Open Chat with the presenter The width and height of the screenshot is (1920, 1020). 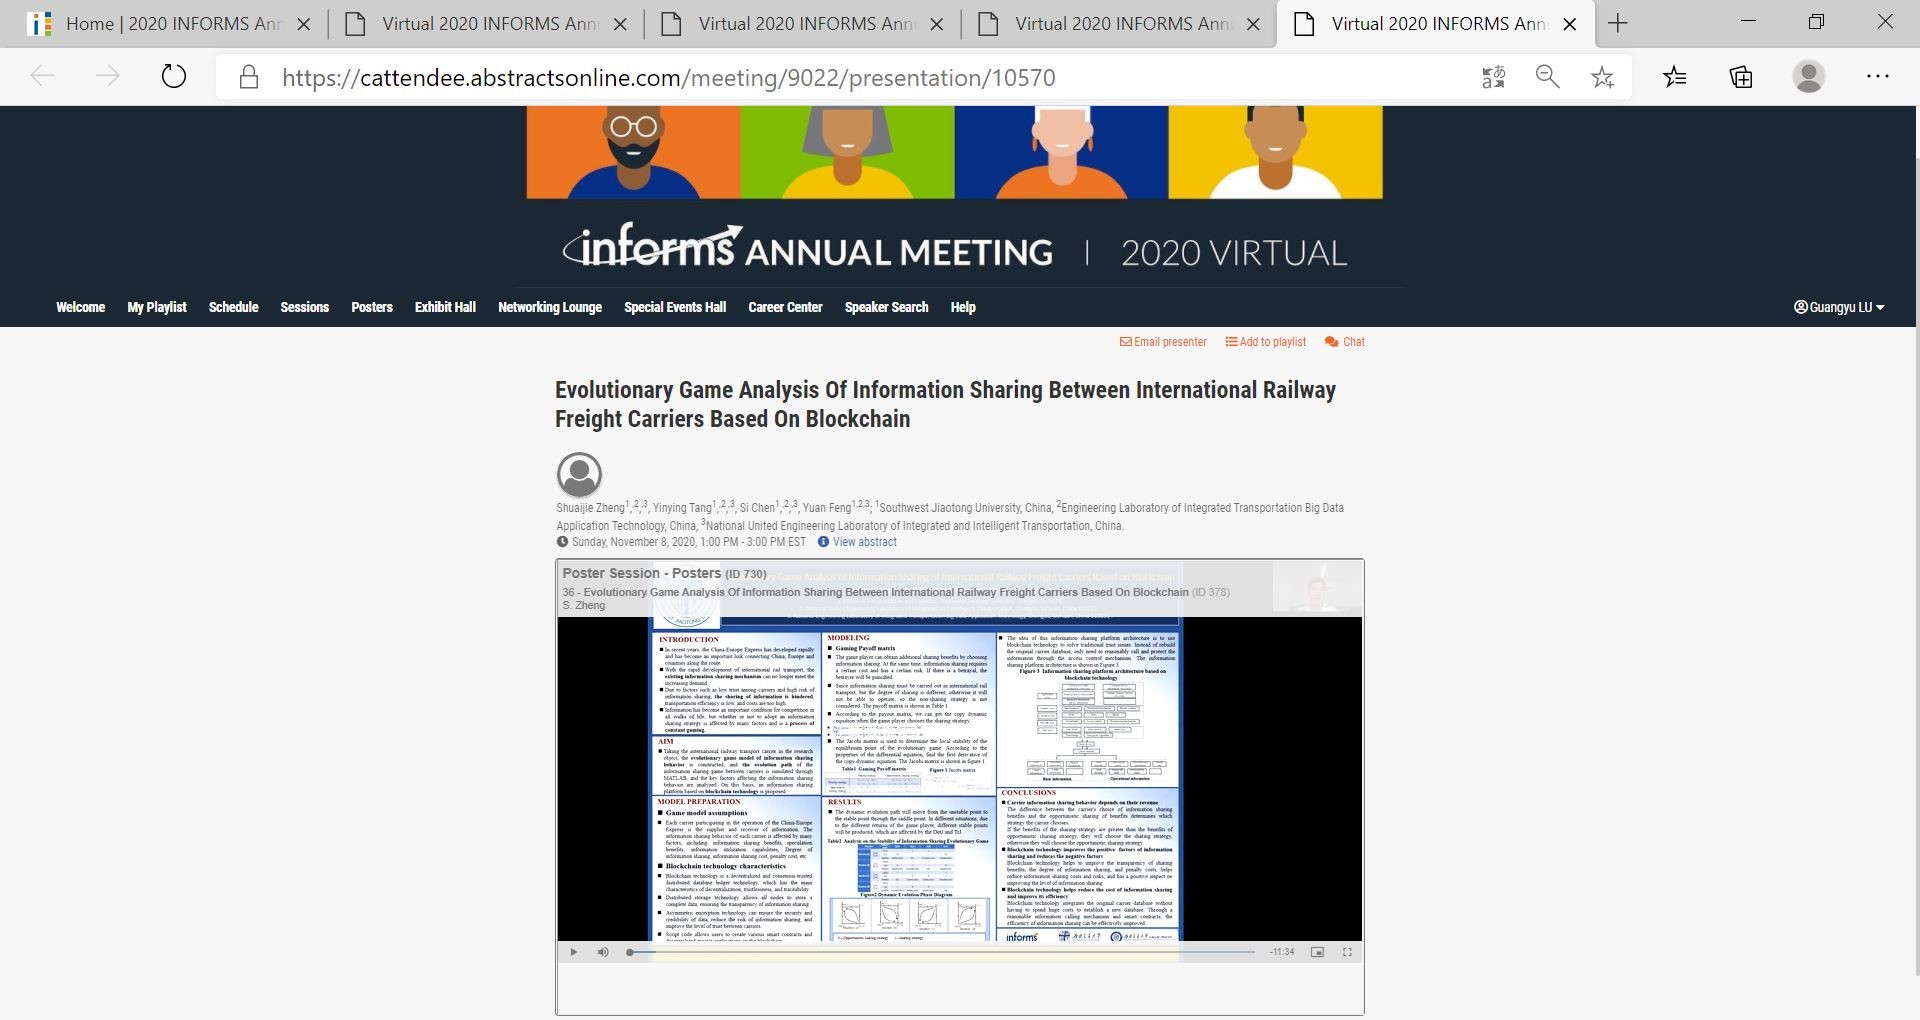click(1345, 342)
